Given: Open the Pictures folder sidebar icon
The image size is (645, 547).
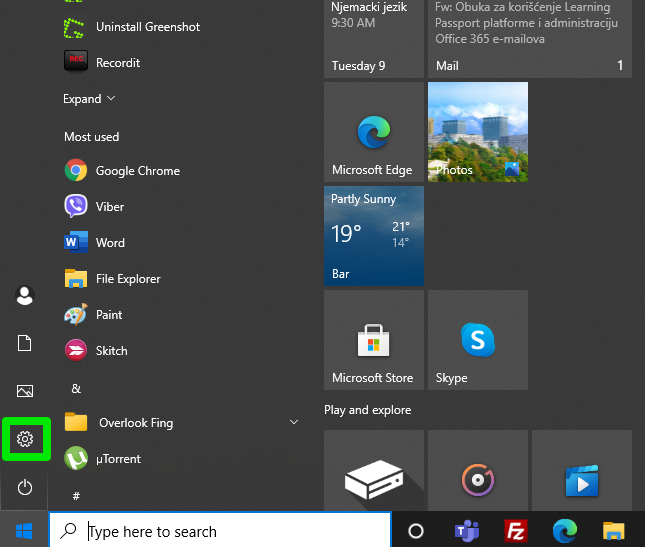Looking at the screenshot, I should point(25,391).
